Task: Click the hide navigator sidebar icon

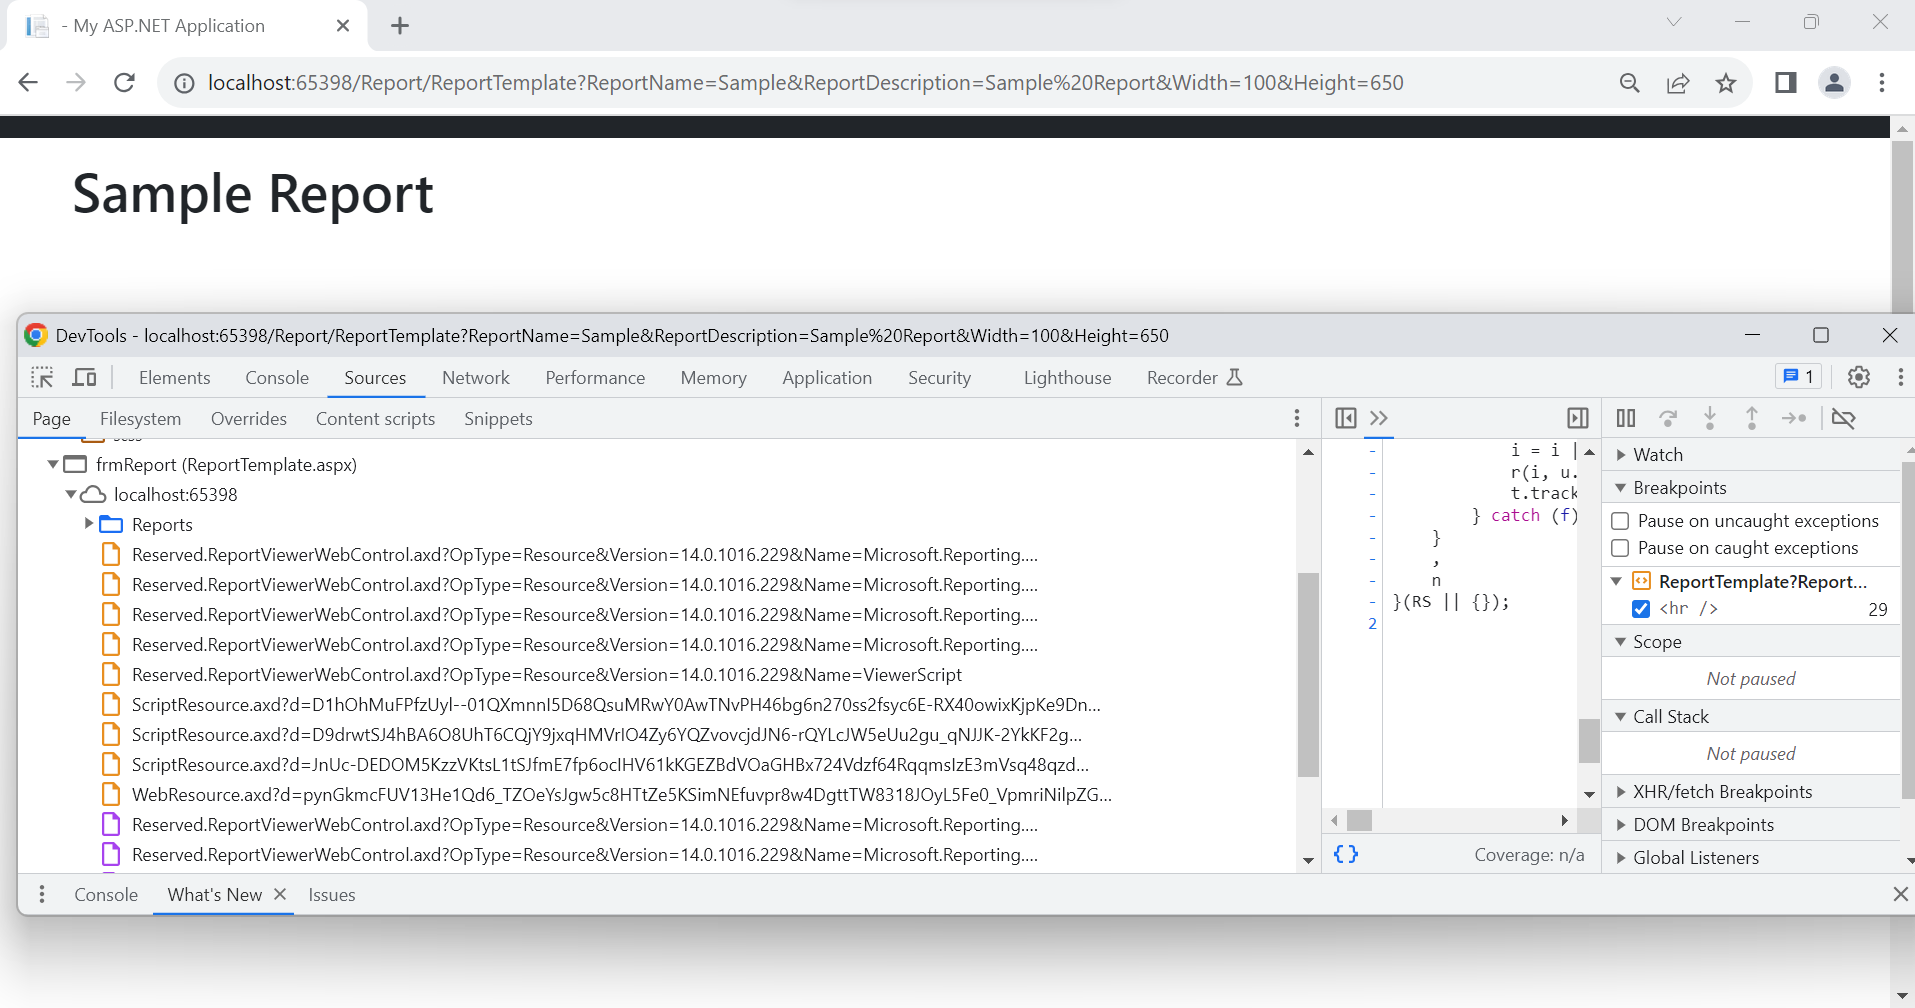Action: pos(1346,418)
